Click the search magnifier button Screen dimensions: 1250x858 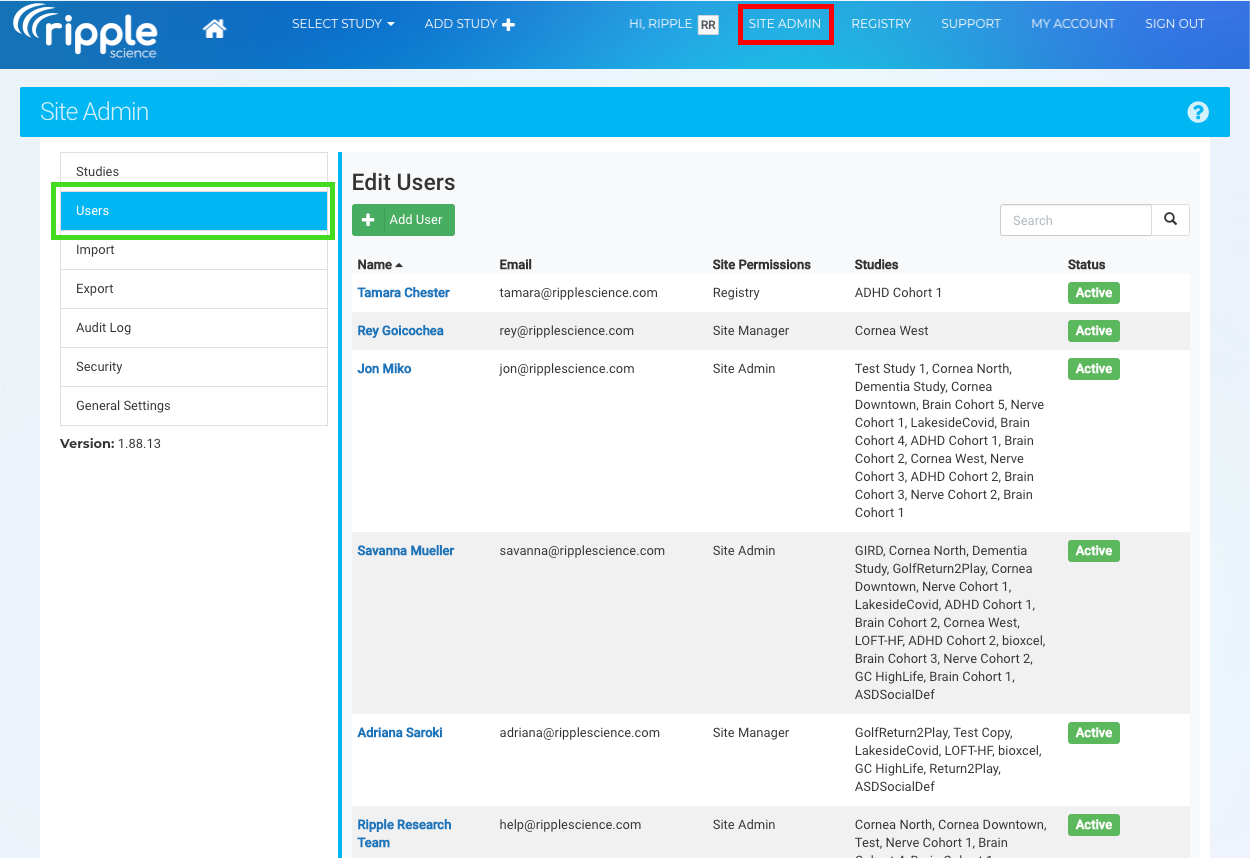point(1170,220)
